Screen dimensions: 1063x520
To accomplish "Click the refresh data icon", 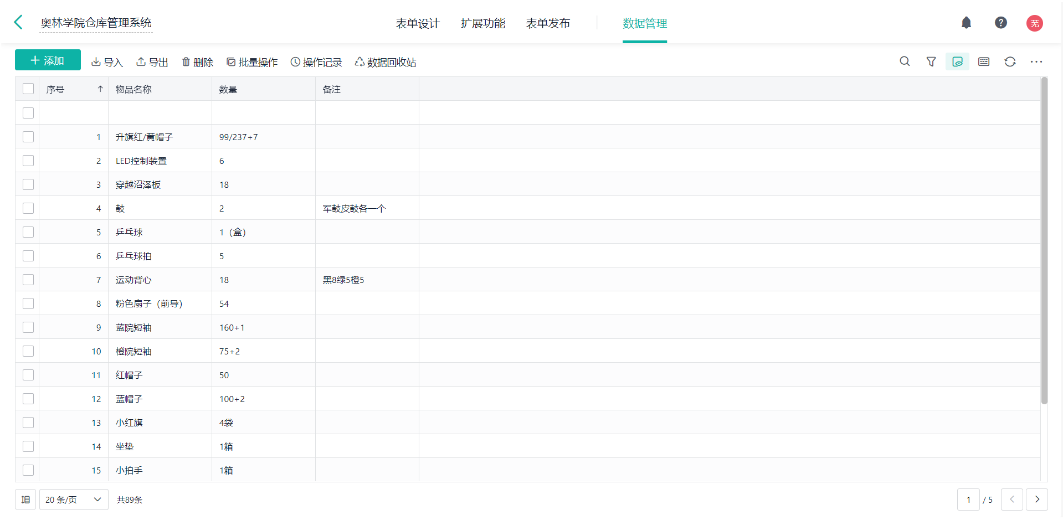I will (x=1010, y=61).
